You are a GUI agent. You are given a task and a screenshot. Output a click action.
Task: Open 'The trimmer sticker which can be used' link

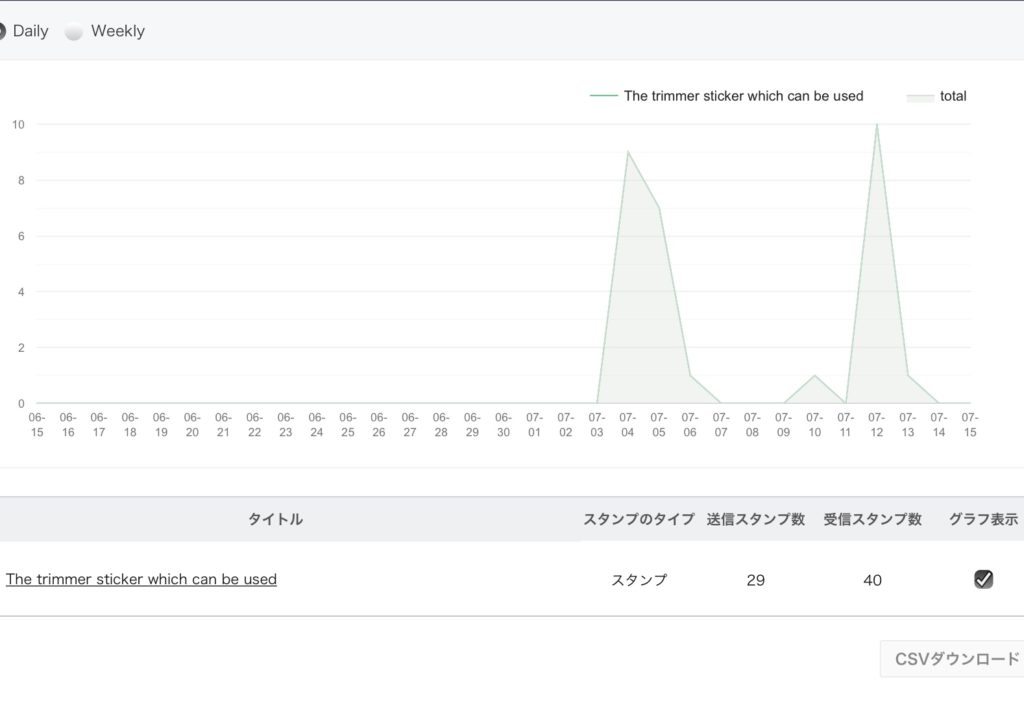tap(141, 579)
